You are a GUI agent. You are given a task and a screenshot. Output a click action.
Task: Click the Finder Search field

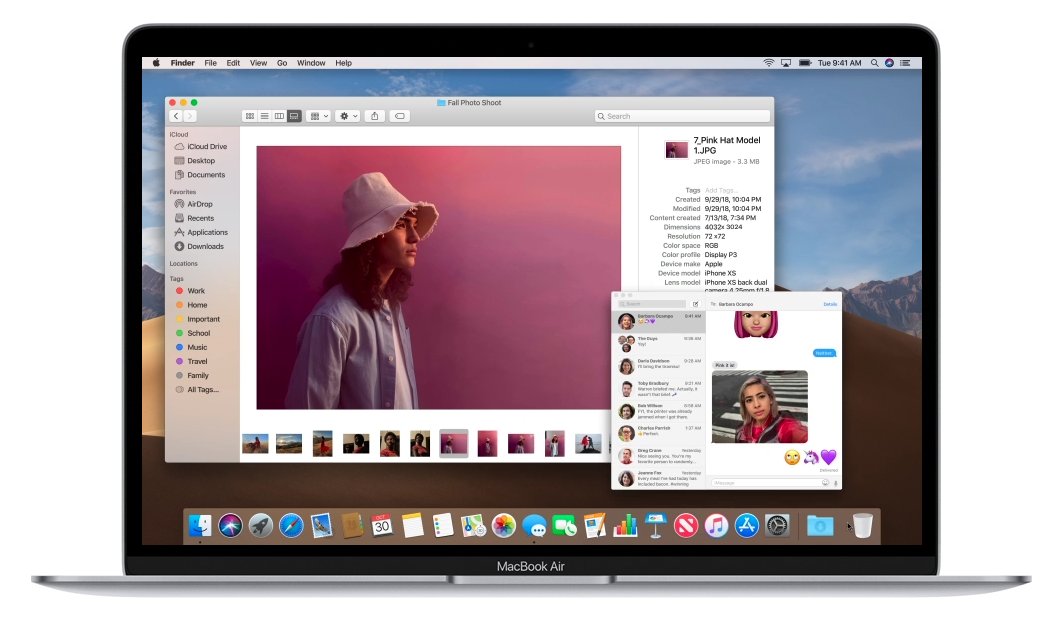682,116
